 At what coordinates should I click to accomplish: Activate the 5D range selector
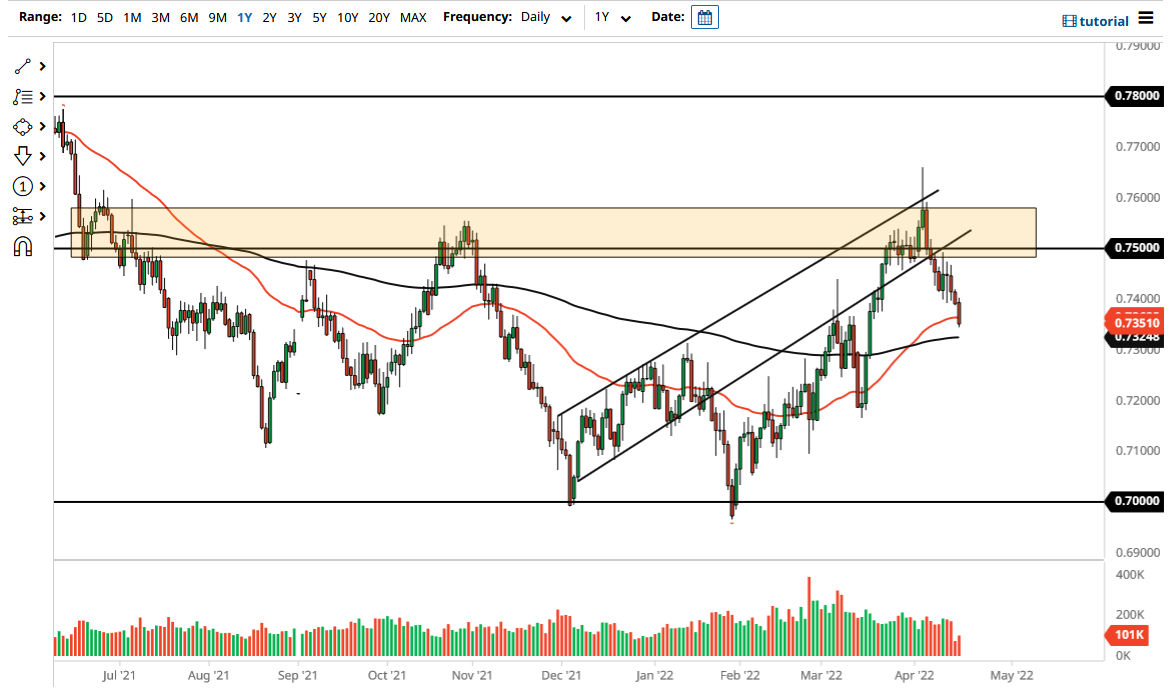104,17
